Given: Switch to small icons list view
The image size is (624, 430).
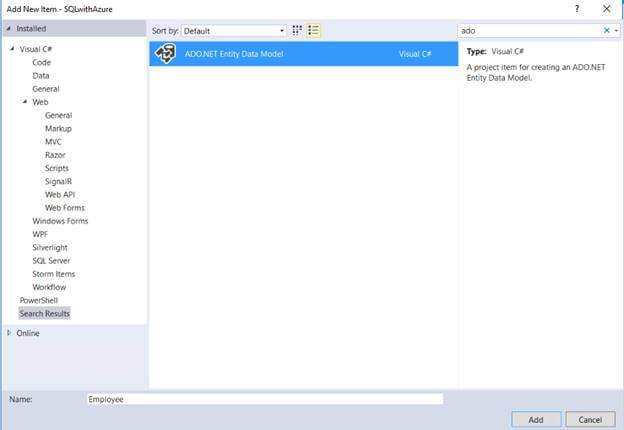Looking at the screenshot, I should point(314,30).
